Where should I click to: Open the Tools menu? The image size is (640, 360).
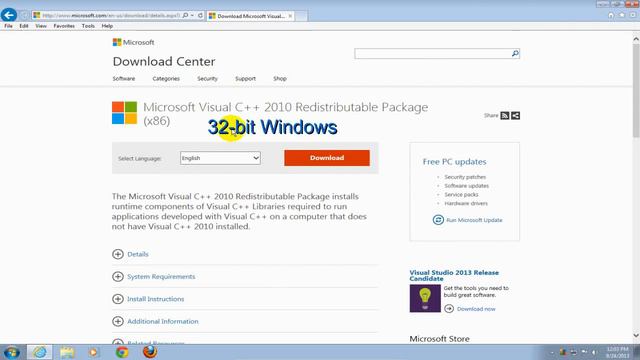(x=88, y=26)
